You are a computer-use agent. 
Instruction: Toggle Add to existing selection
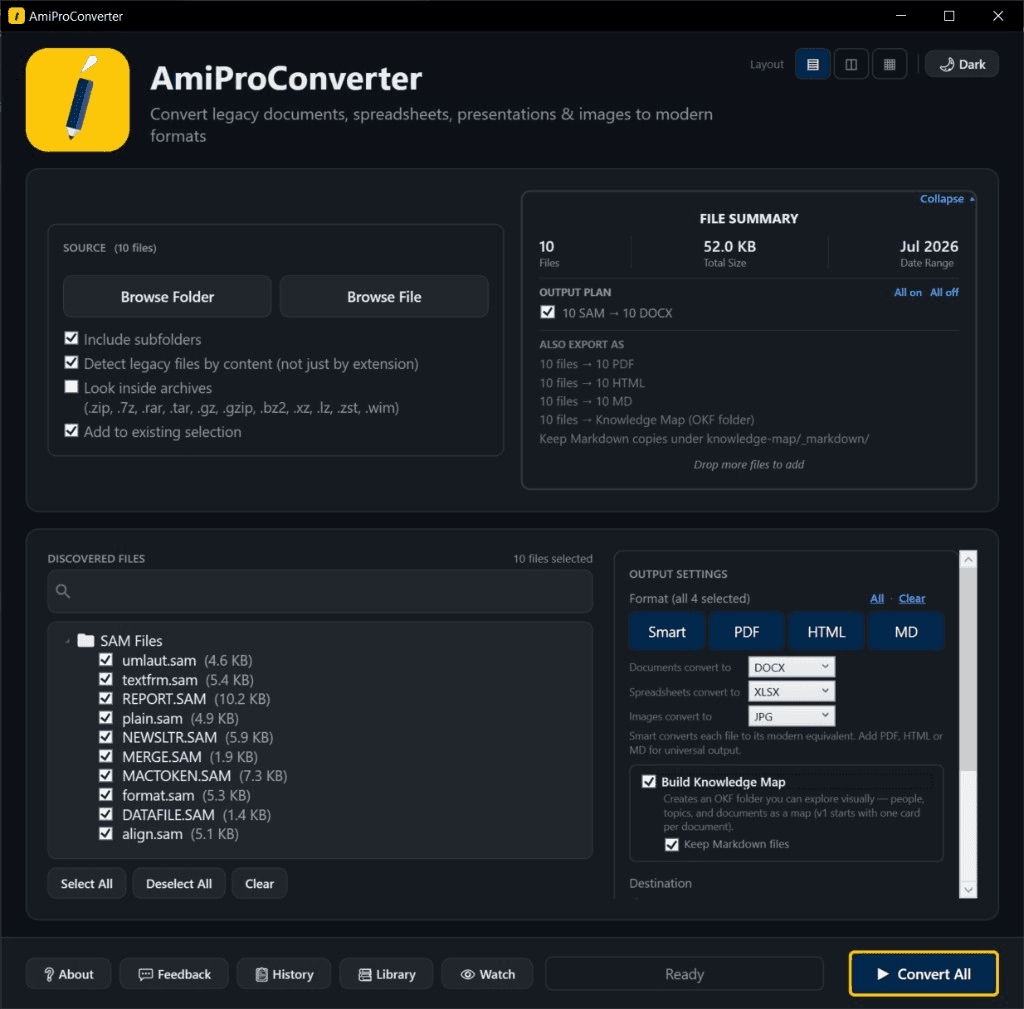pyautogui.click(x=71, y=430)
